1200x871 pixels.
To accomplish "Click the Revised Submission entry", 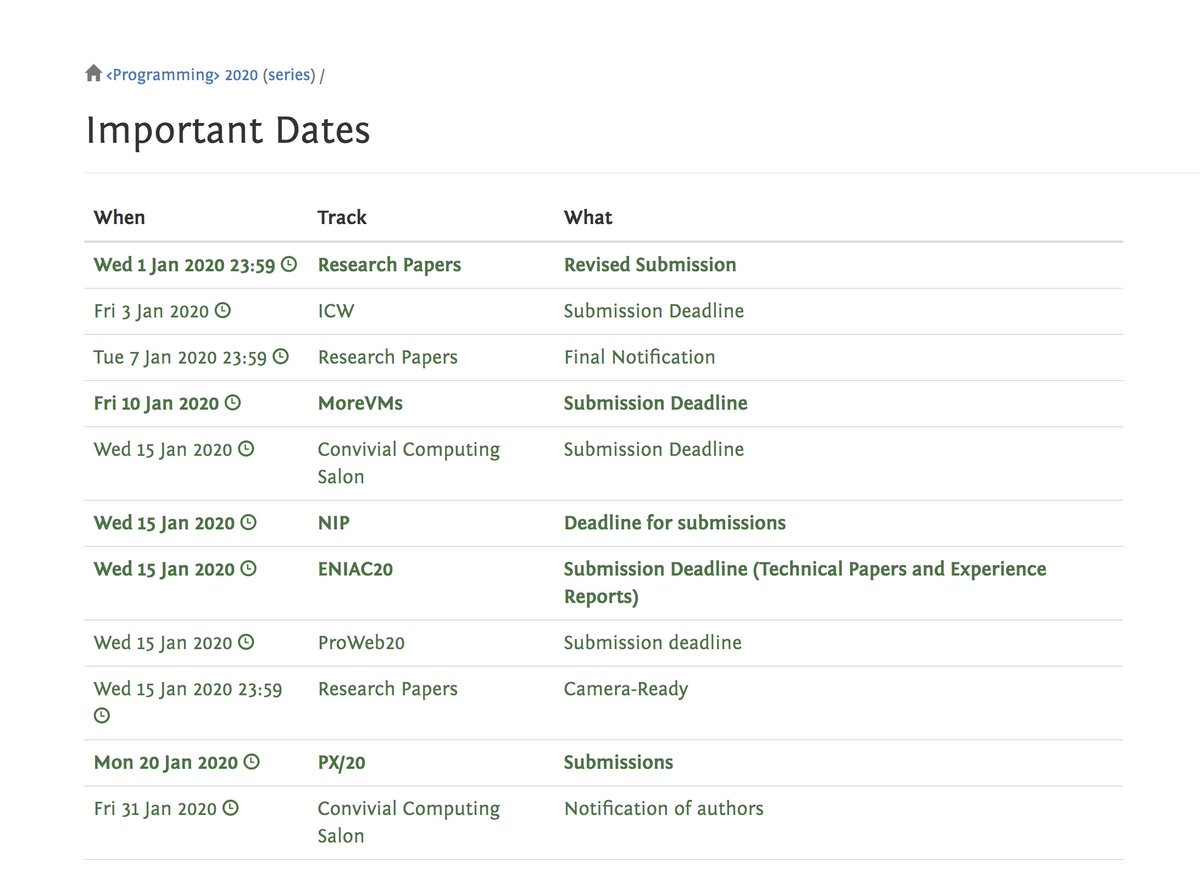I will pyautogui.click(x=650, y=265).
